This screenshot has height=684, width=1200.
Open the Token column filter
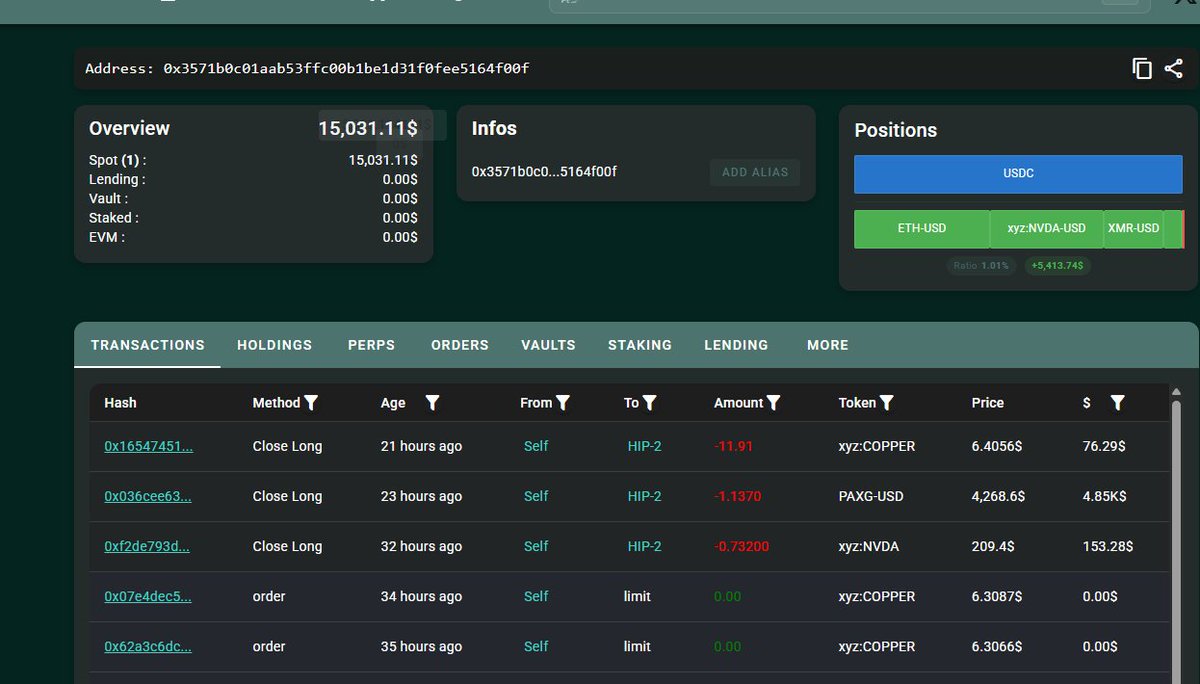(x=887, y=402)
